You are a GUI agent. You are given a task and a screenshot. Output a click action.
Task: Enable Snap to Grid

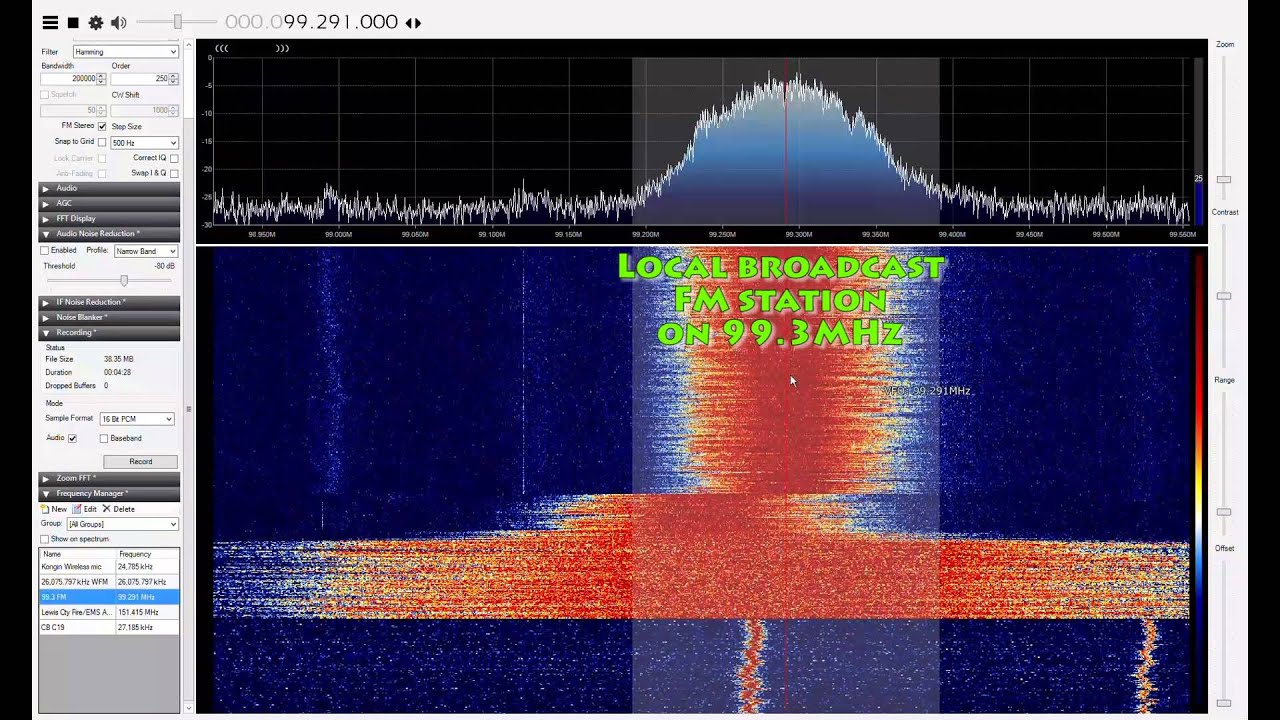[x=102, y=142]
